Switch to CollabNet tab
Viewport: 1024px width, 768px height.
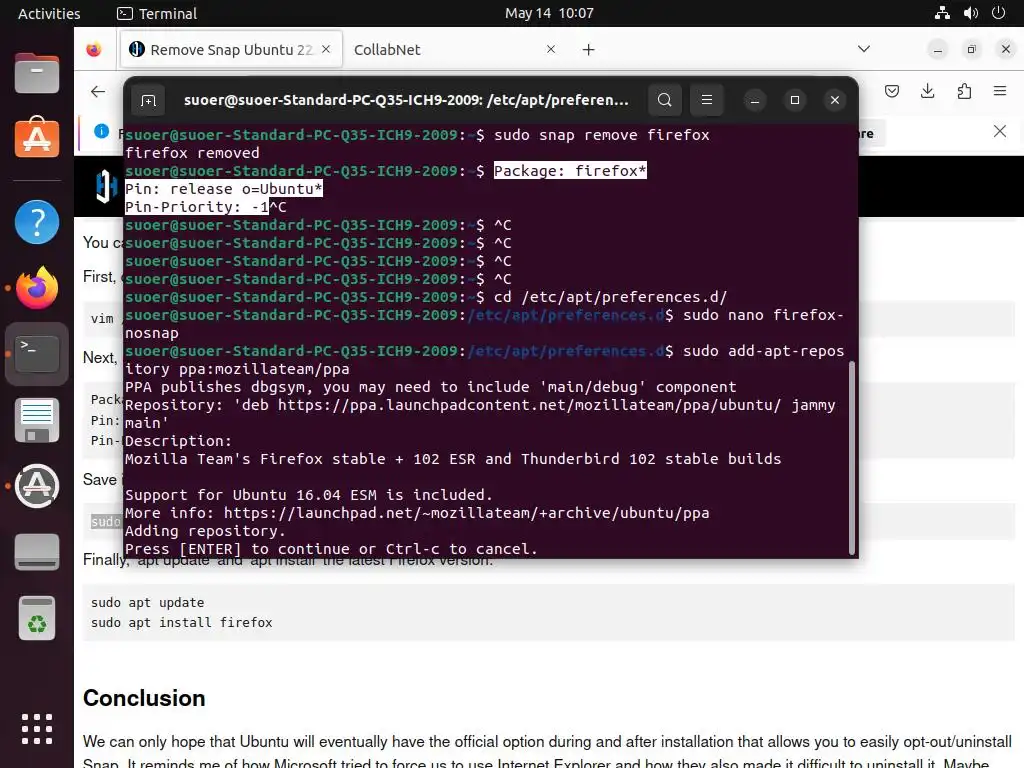453,50
